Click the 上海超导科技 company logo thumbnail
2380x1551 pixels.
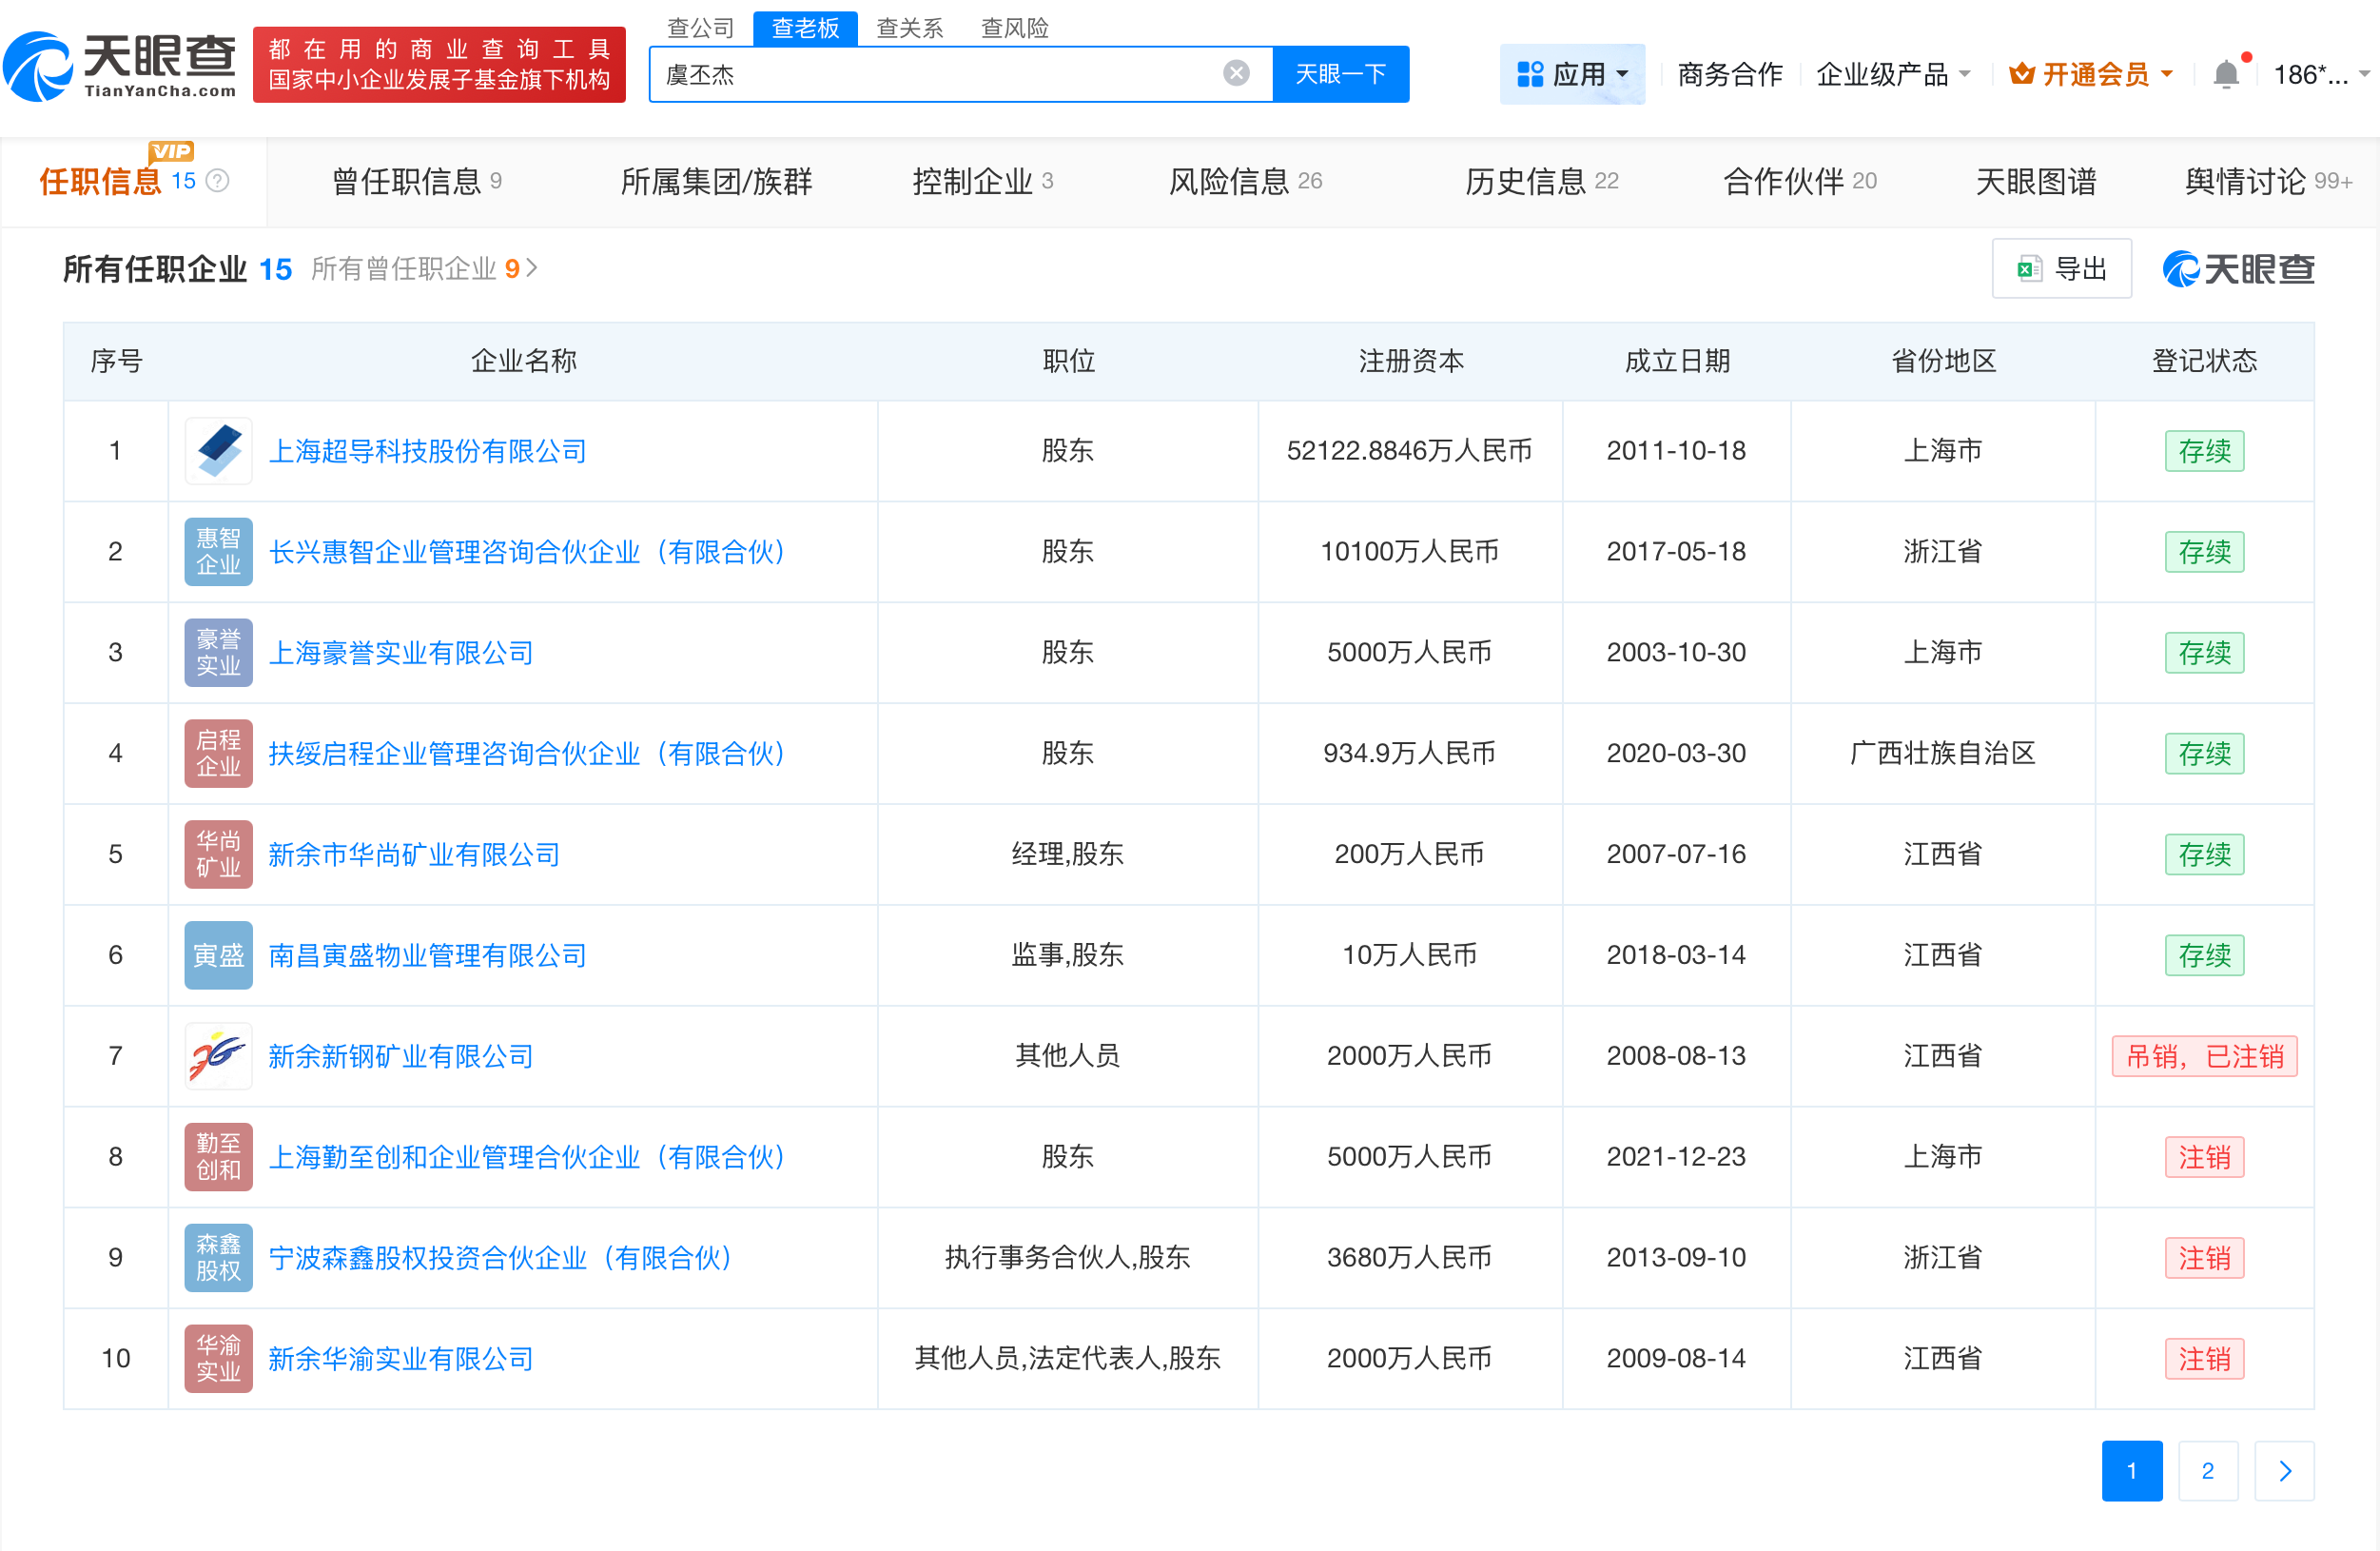(x=218, y=451)
